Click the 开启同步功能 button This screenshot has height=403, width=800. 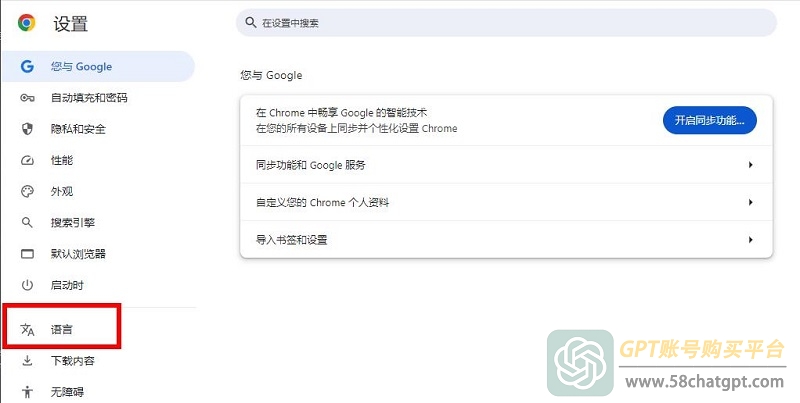point(710,120)
